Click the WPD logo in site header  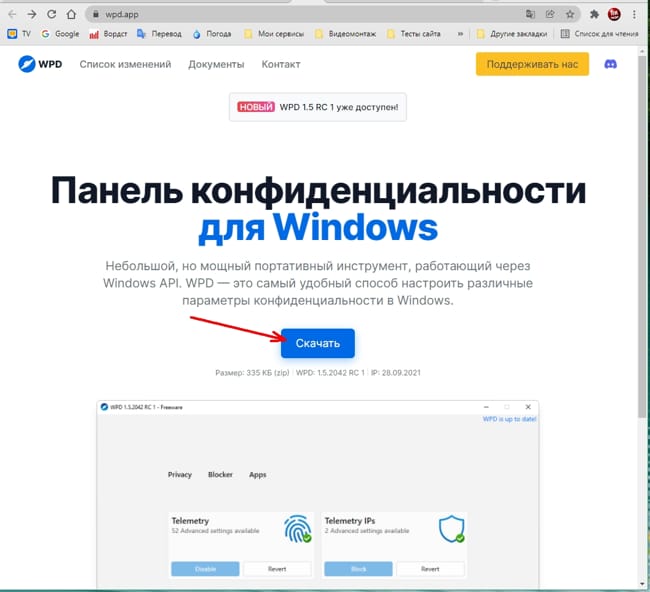tap(40, 64)
